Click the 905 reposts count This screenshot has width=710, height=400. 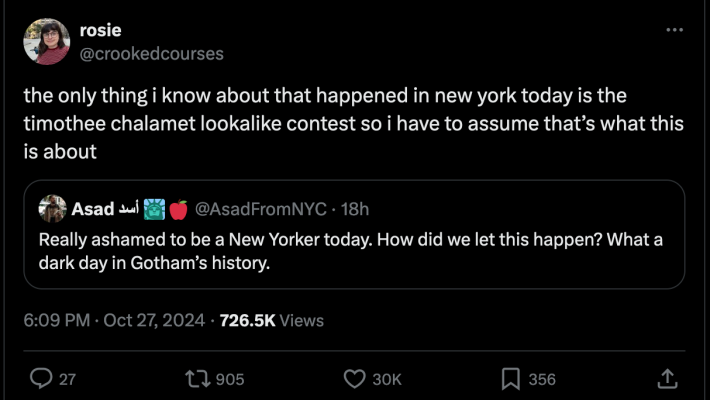[x=230, y=379]
